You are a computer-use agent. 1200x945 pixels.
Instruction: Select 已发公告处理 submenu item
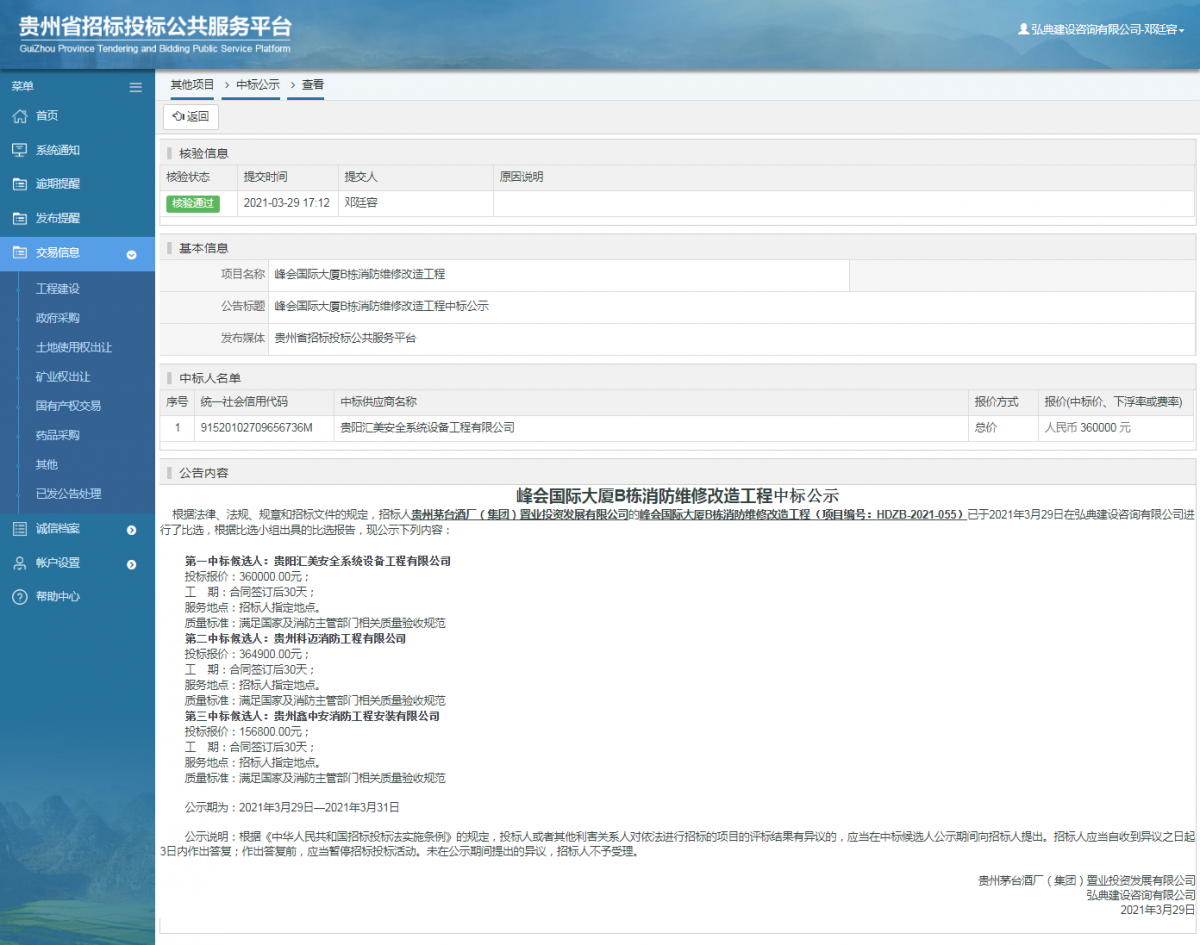[x=68, y=493]
